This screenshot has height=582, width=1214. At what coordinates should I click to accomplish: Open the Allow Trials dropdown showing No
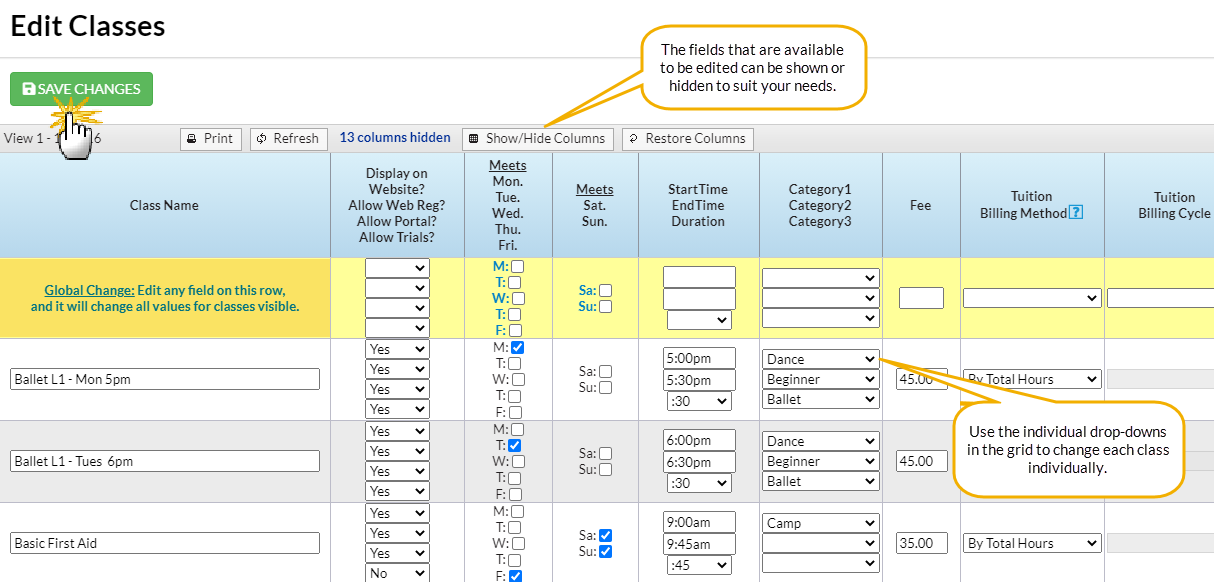pos(396,572)
